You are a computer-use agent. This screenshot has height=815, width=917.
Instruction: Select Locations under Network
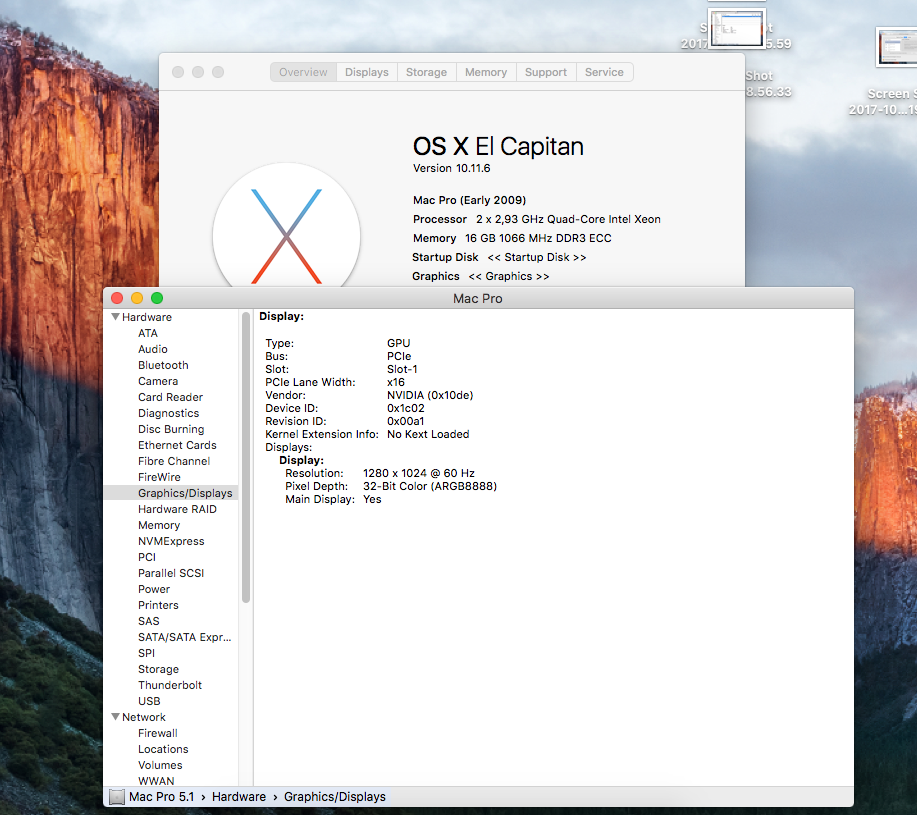point(163,749)
